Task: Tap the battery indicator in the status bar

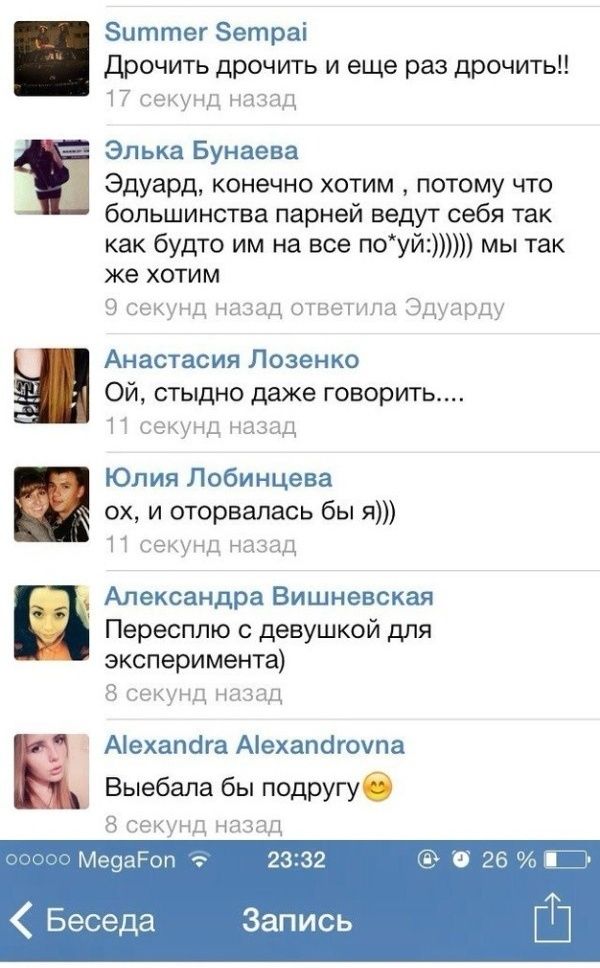Action: [567, 859]
